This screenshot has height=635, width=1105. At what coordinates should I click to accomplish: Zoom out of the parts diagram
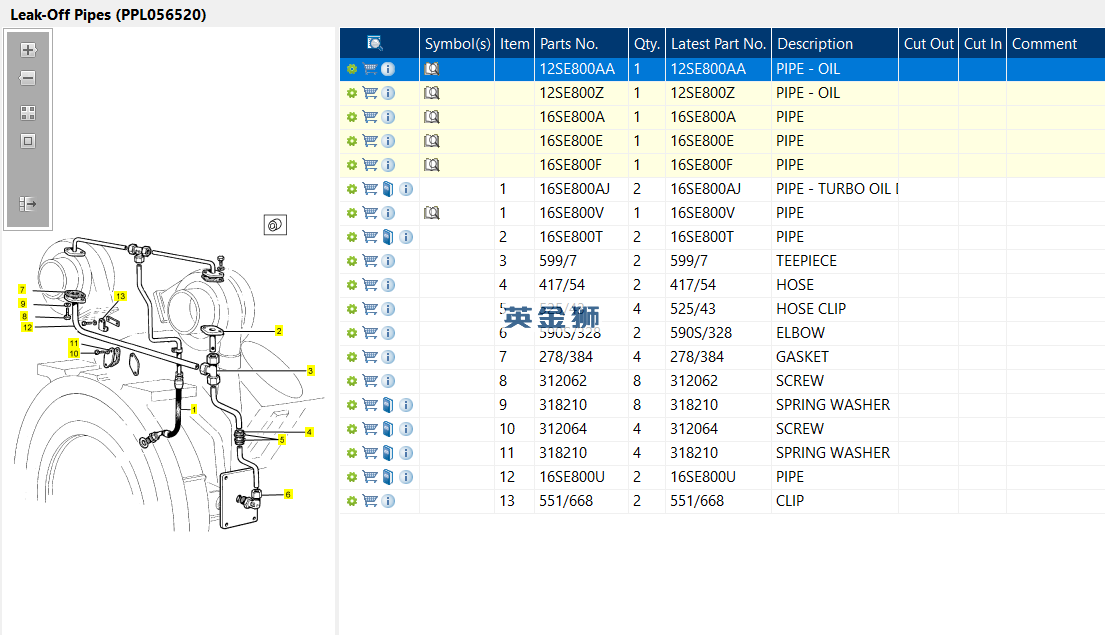click(28, 78)
